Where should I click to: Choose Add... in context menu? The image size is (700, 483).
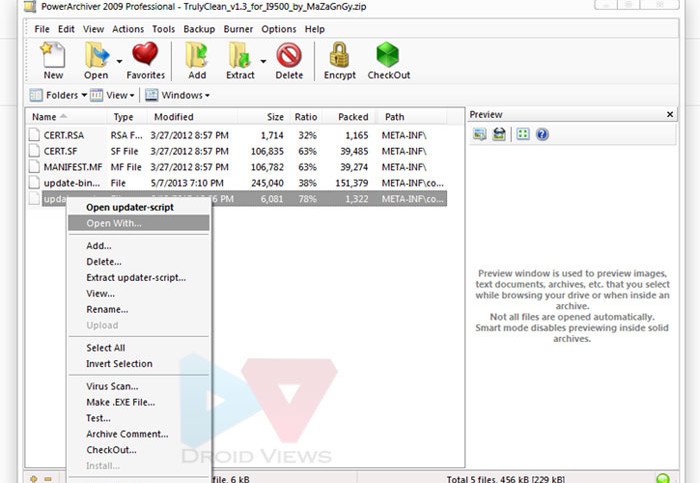point(138,246)
